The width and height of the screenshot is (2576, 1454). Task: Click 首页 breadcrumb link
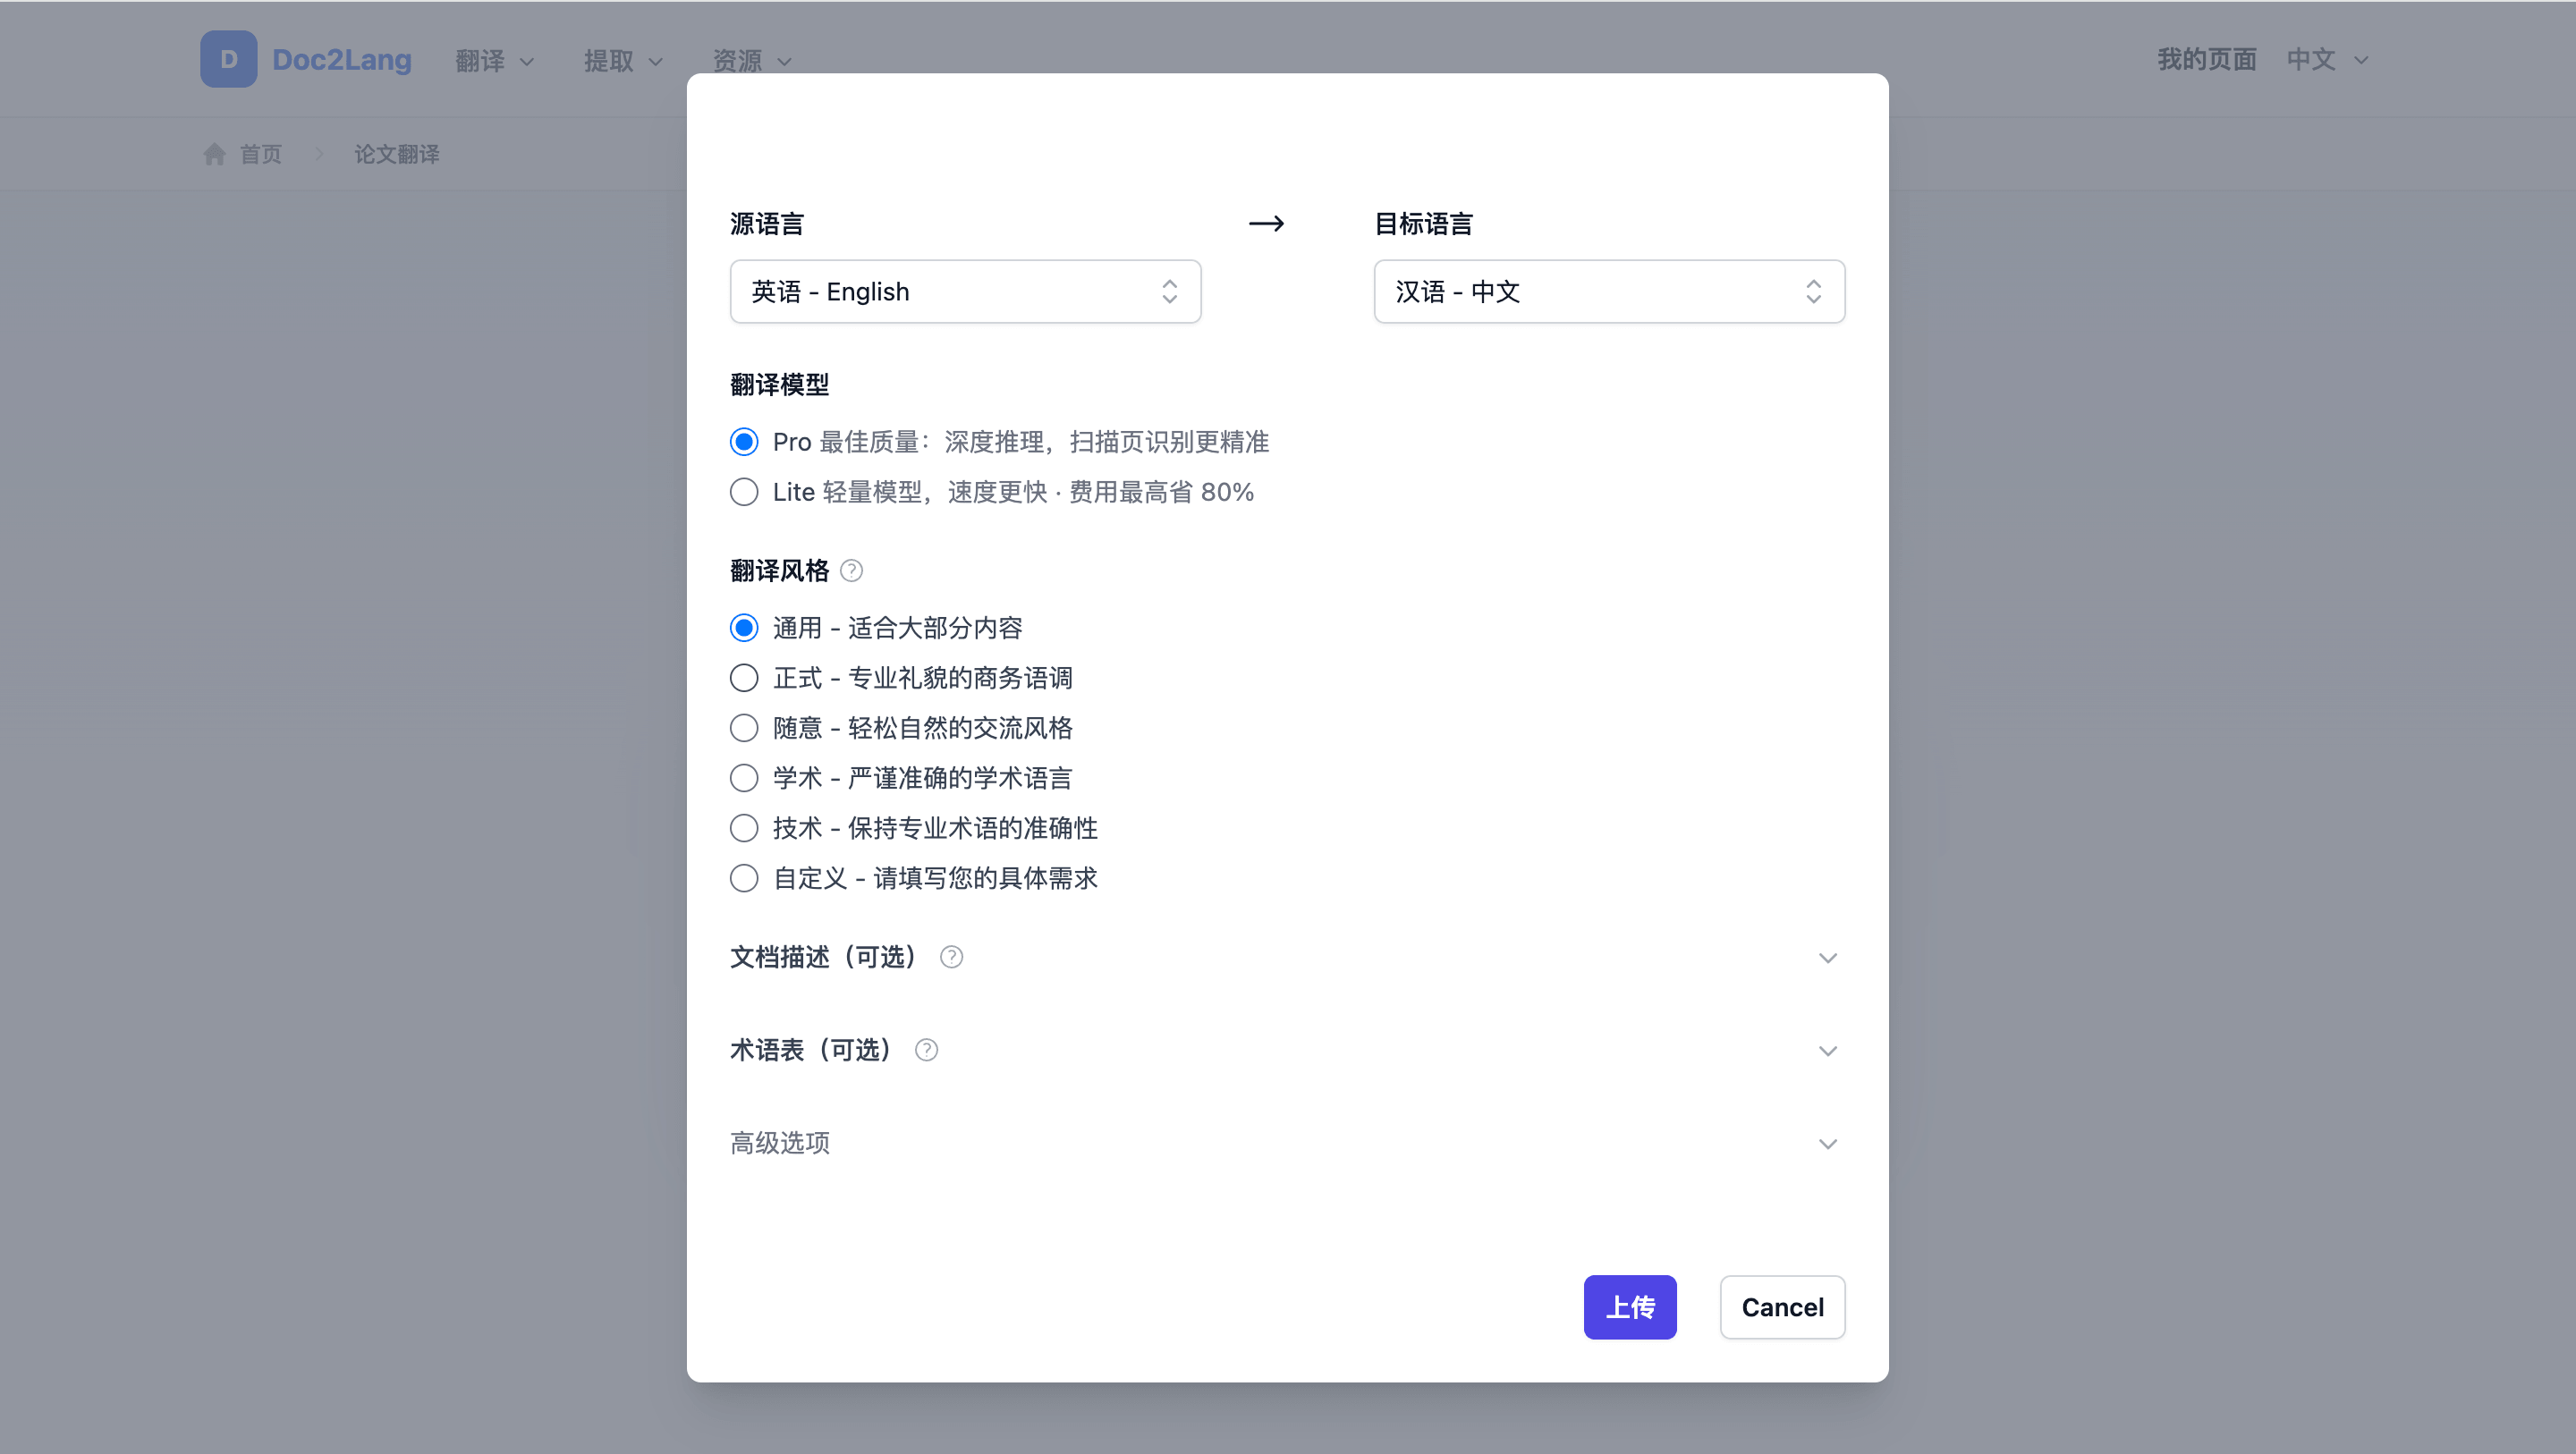(261, 154)
